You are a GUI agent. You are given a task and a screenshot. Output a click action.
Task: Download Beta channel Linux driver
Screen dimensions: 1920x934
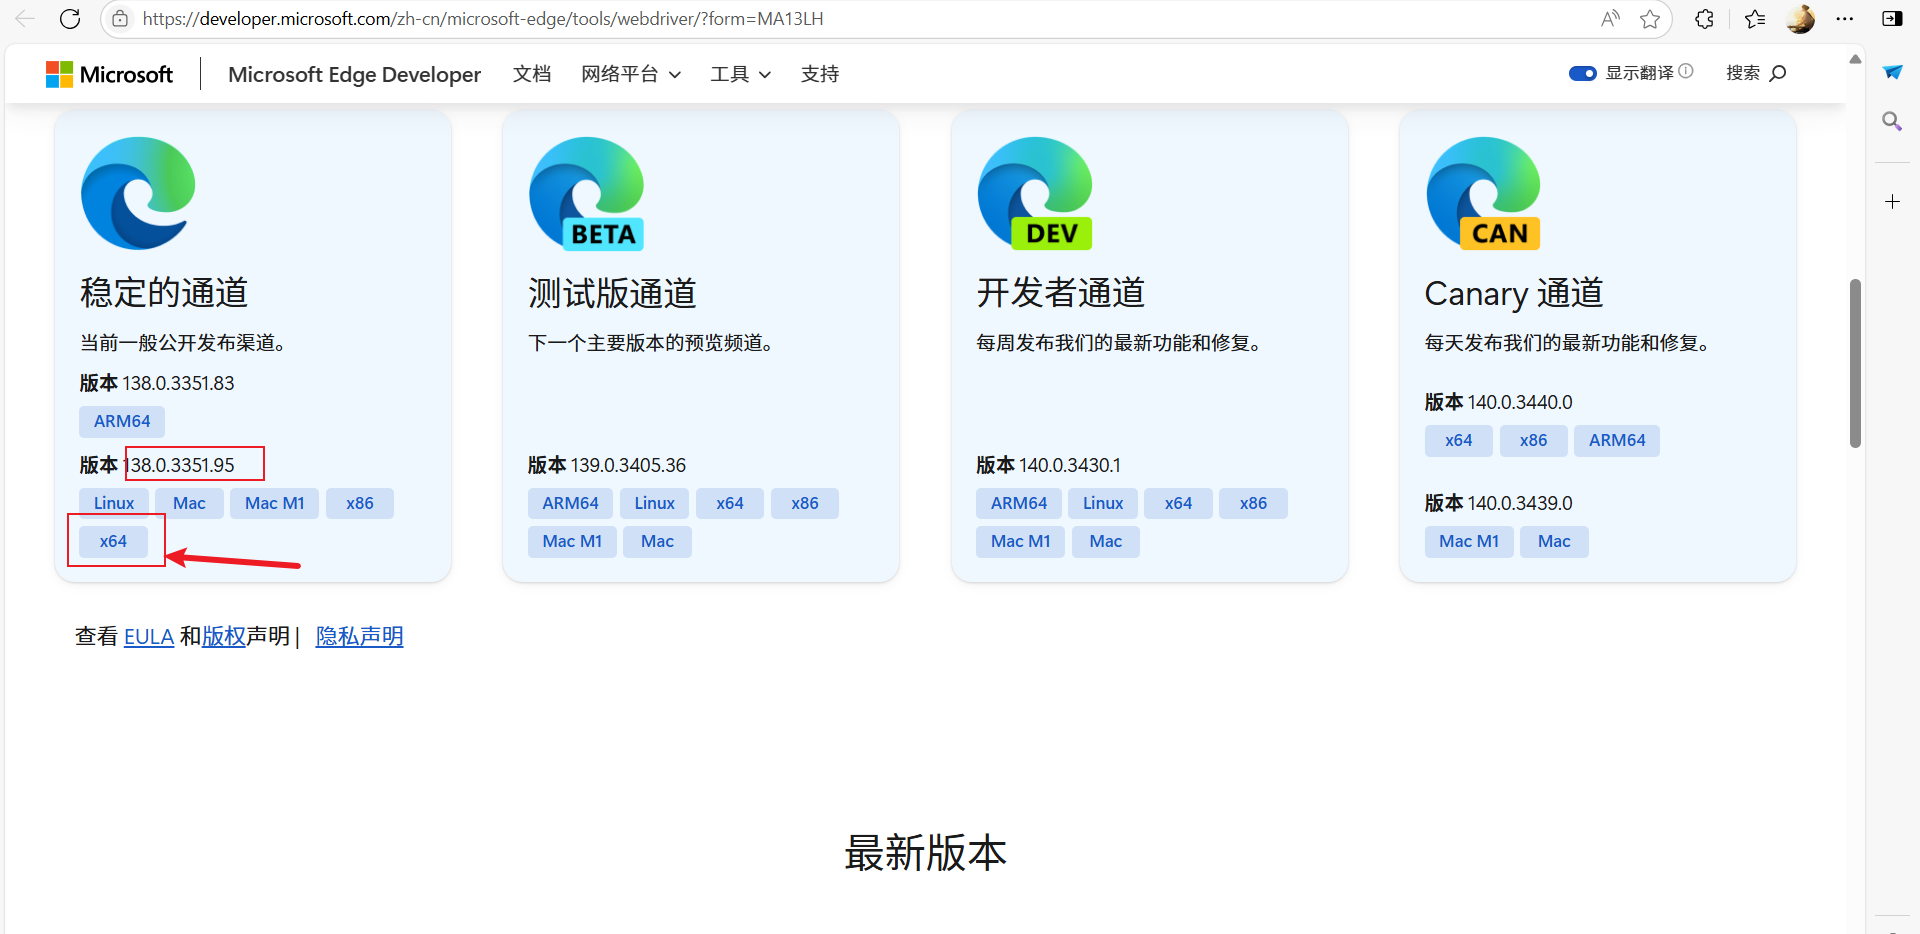(655, 503)
